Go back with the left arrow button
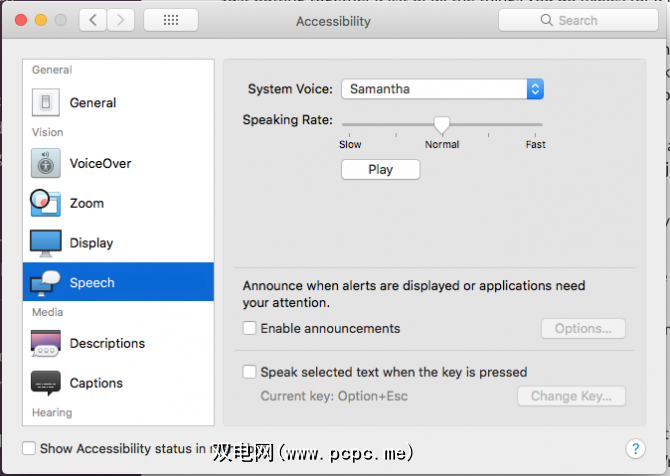 (x=93, y=20)
